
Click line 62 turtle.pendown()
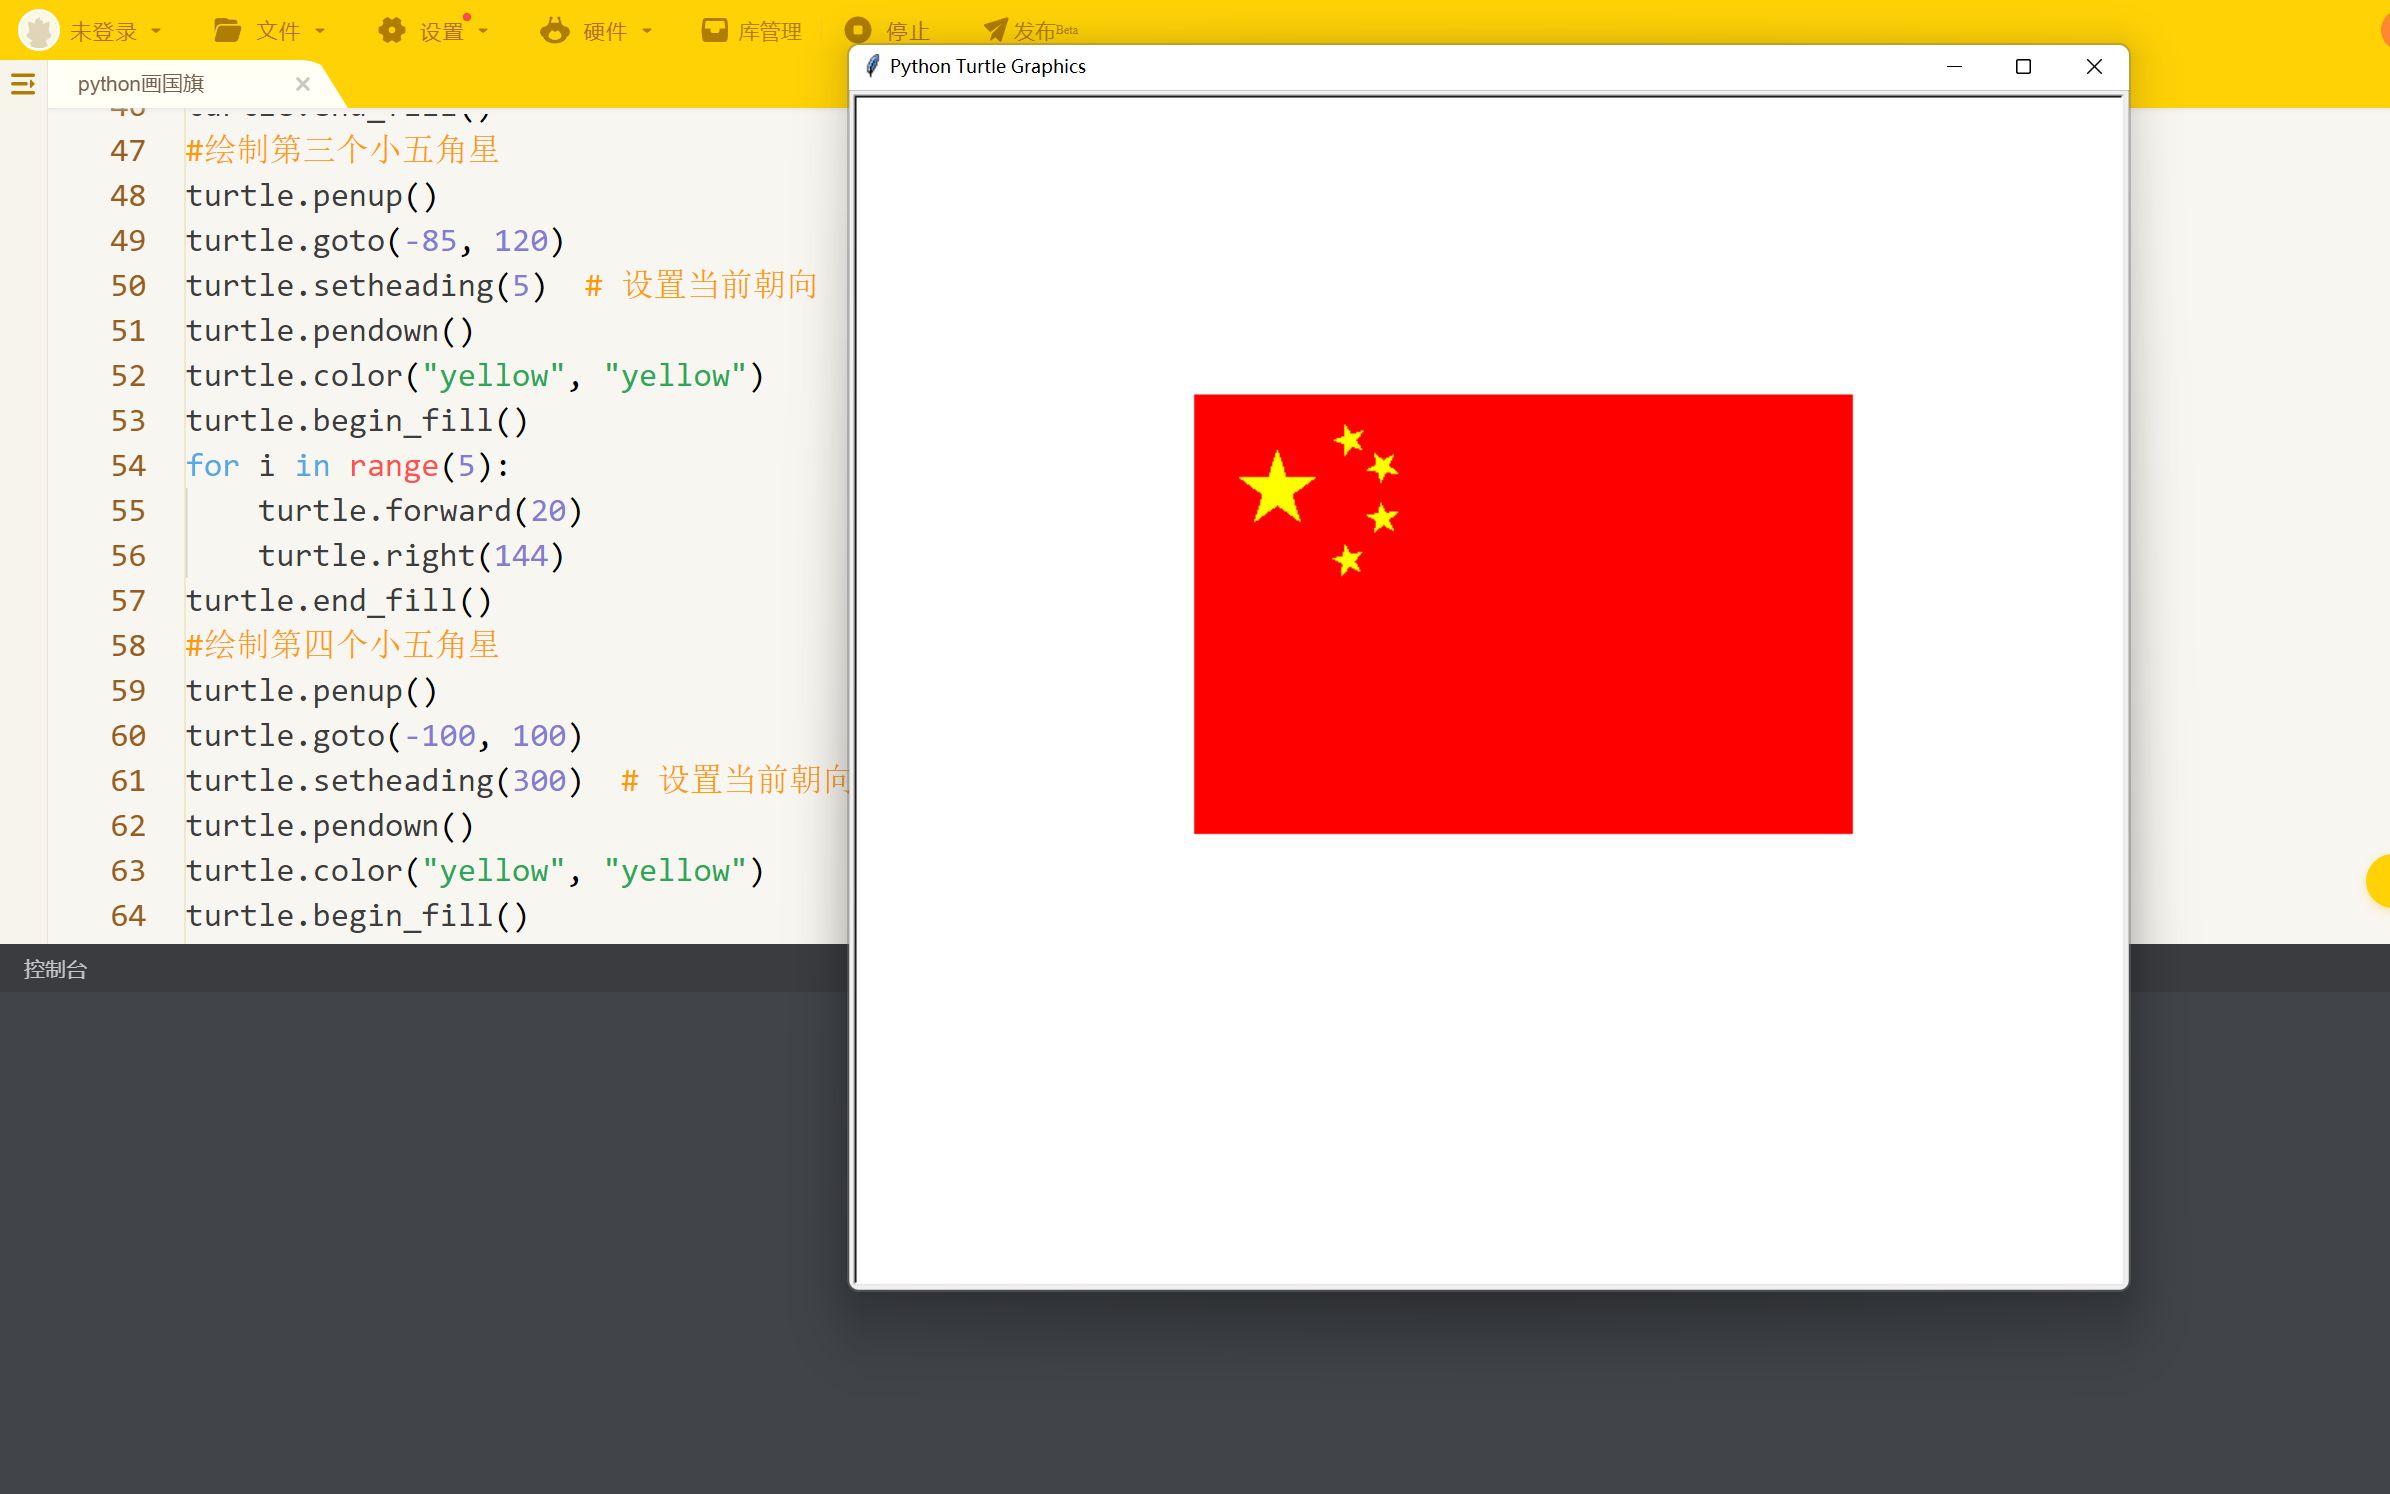330,826
